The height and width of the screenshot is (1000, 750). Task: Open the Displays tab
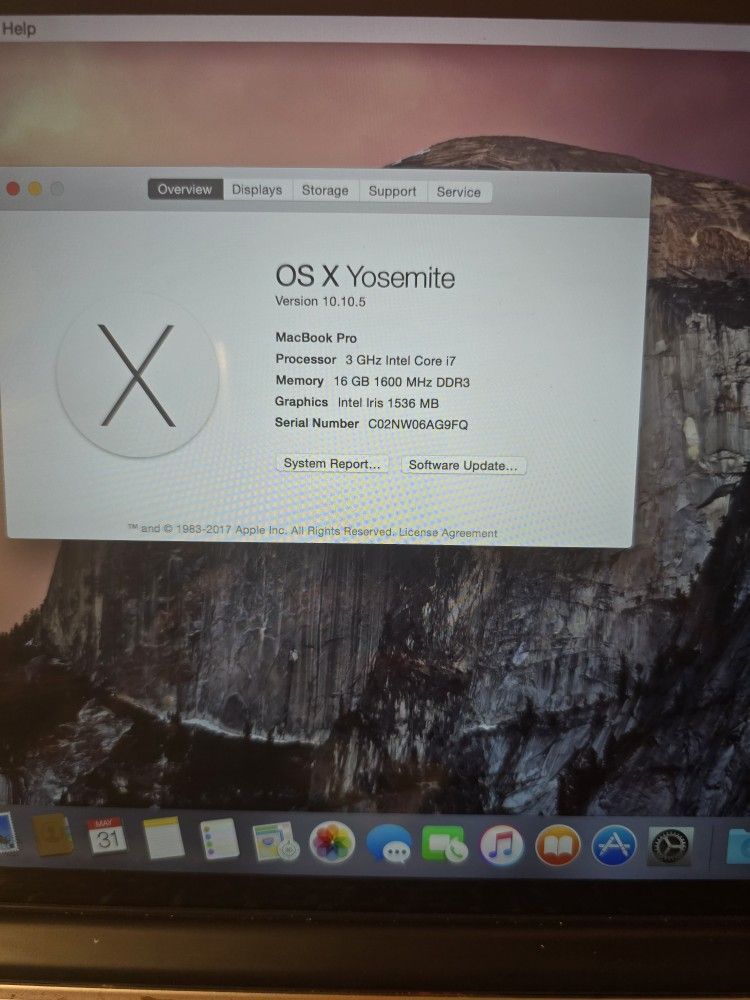click(257, 190)
